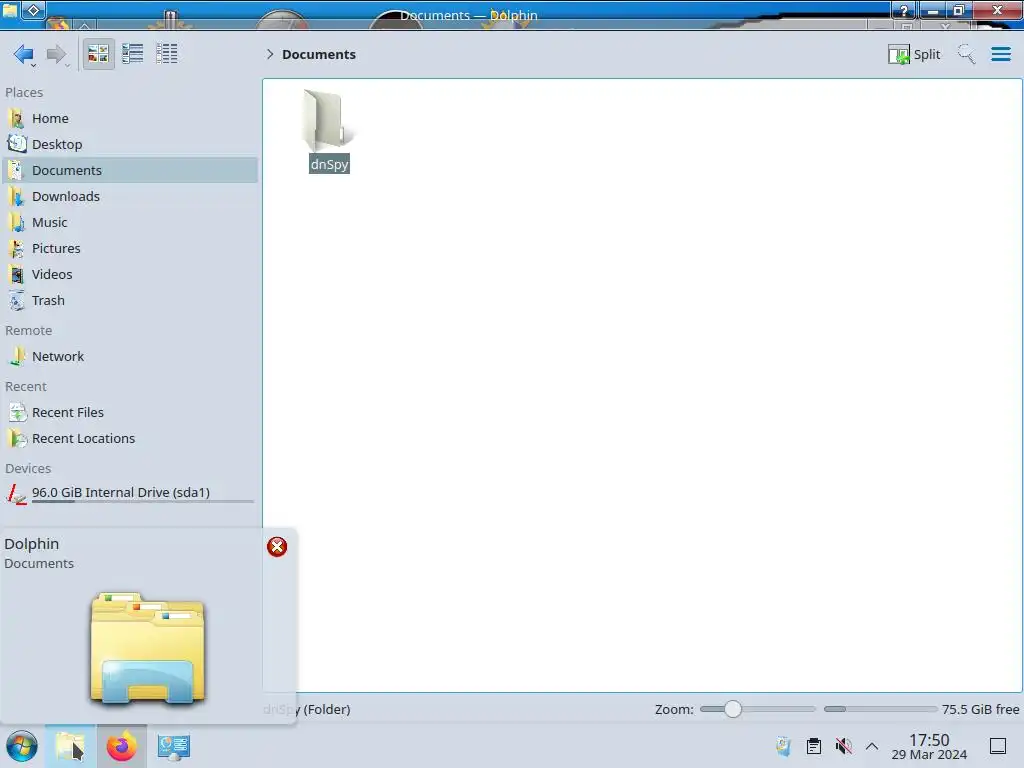Open the search magnifier tool
This screenshot has width=1024, height=768.
coord(966,54)
